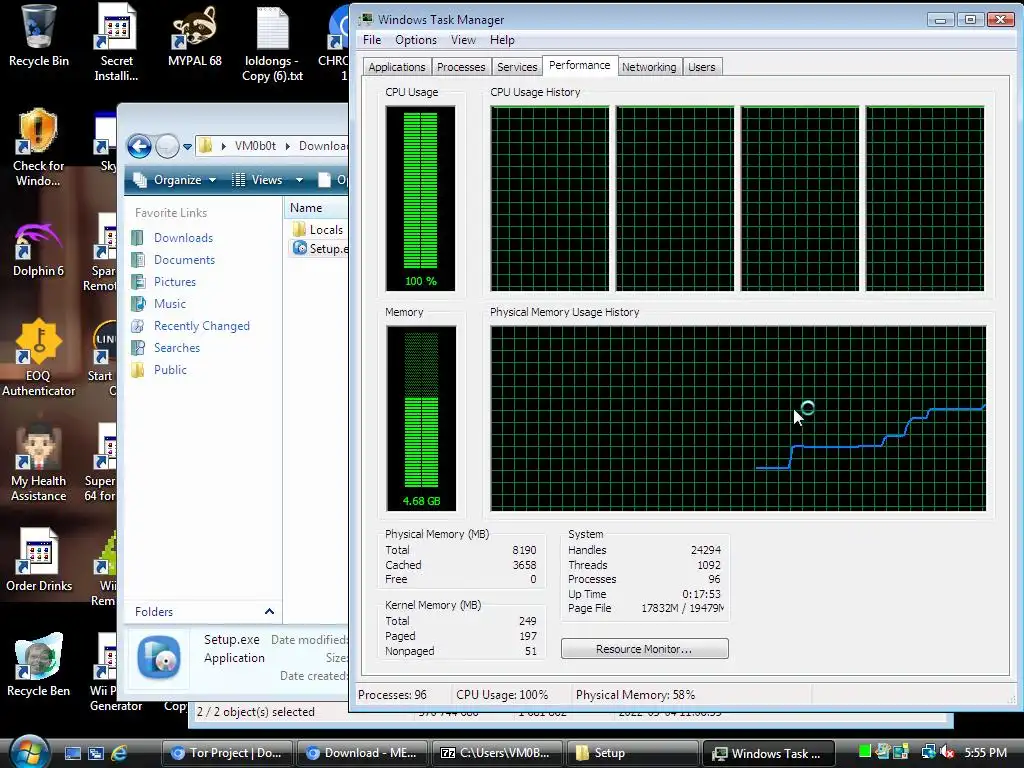Screen dimensions: 1024x768
Task: Open the loldongs - Copy (6).txt file
Action: click(x=272, y=43)
